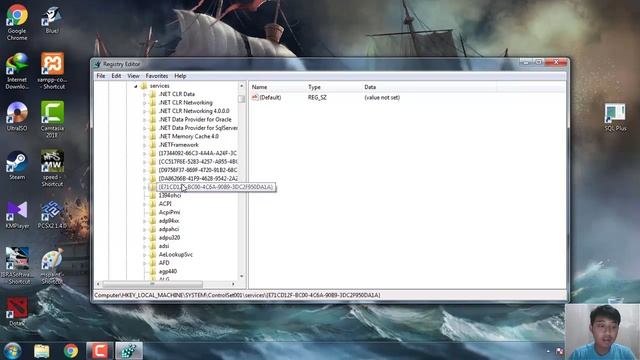Expand the .NETFramework key
The width and height of the screenshot is (640, 360).
click(x=144, y=145)
